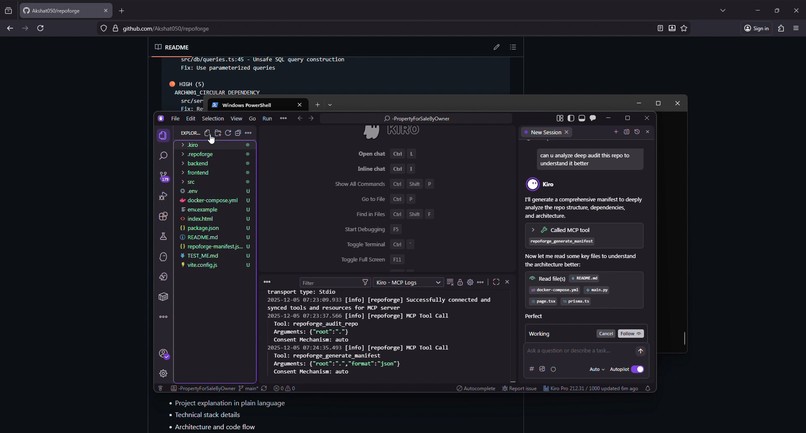This screenshot has height=433, width=806.
Task: Open the Extensions view icon
Action: click(x=163, y=216)
